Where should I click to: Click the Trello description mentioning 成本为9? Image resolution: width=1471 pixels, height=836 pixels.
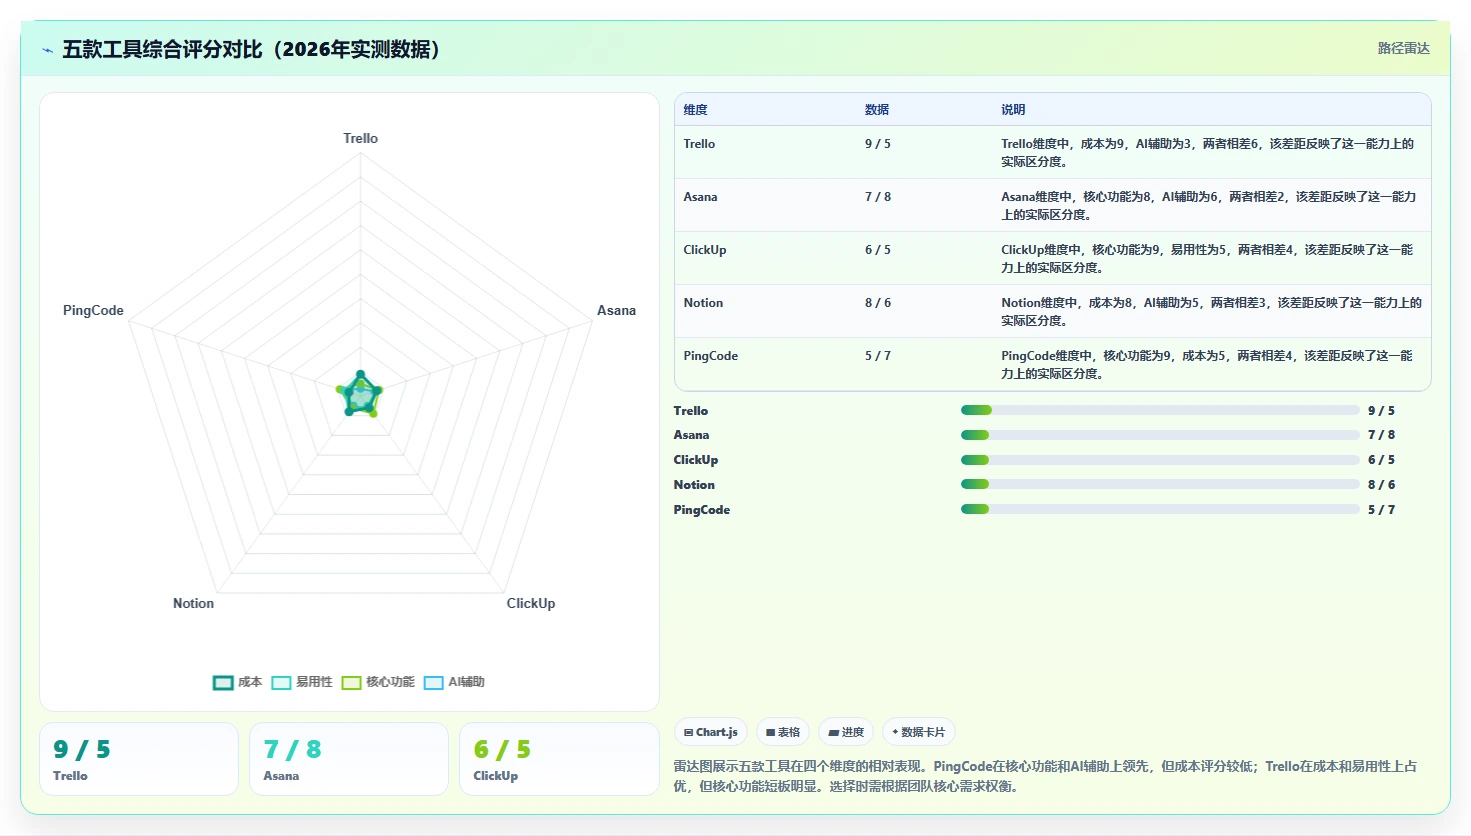[1208, 153]
